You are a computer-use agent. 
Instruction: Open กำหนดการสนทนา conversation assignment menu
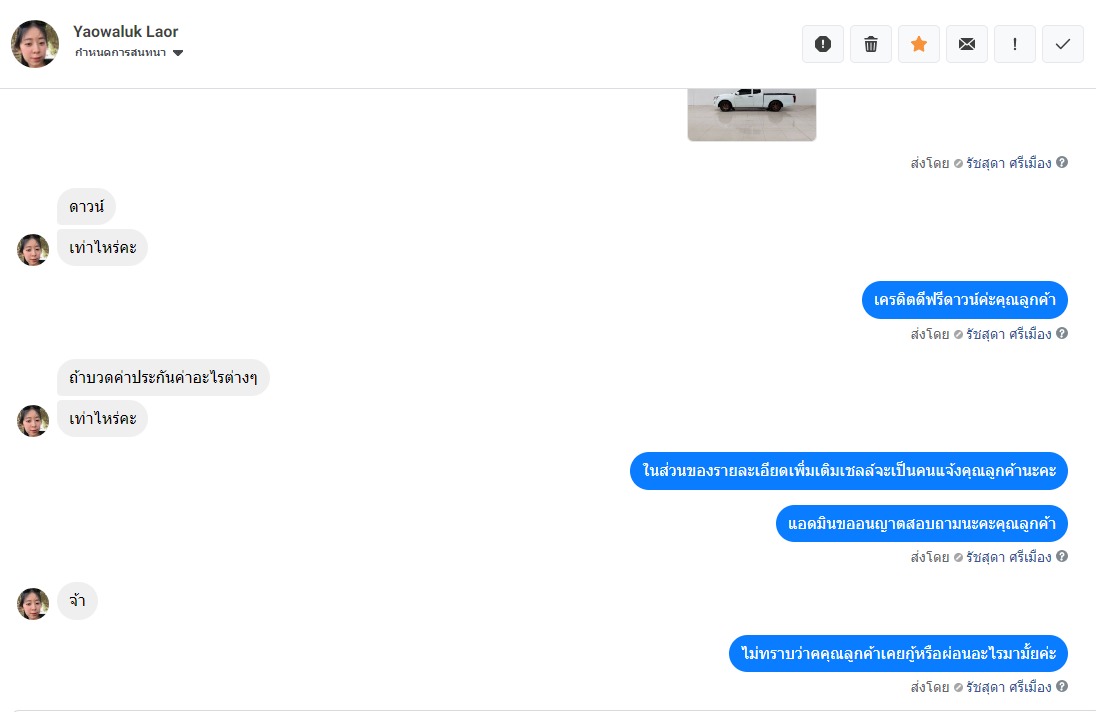[128, 53]
